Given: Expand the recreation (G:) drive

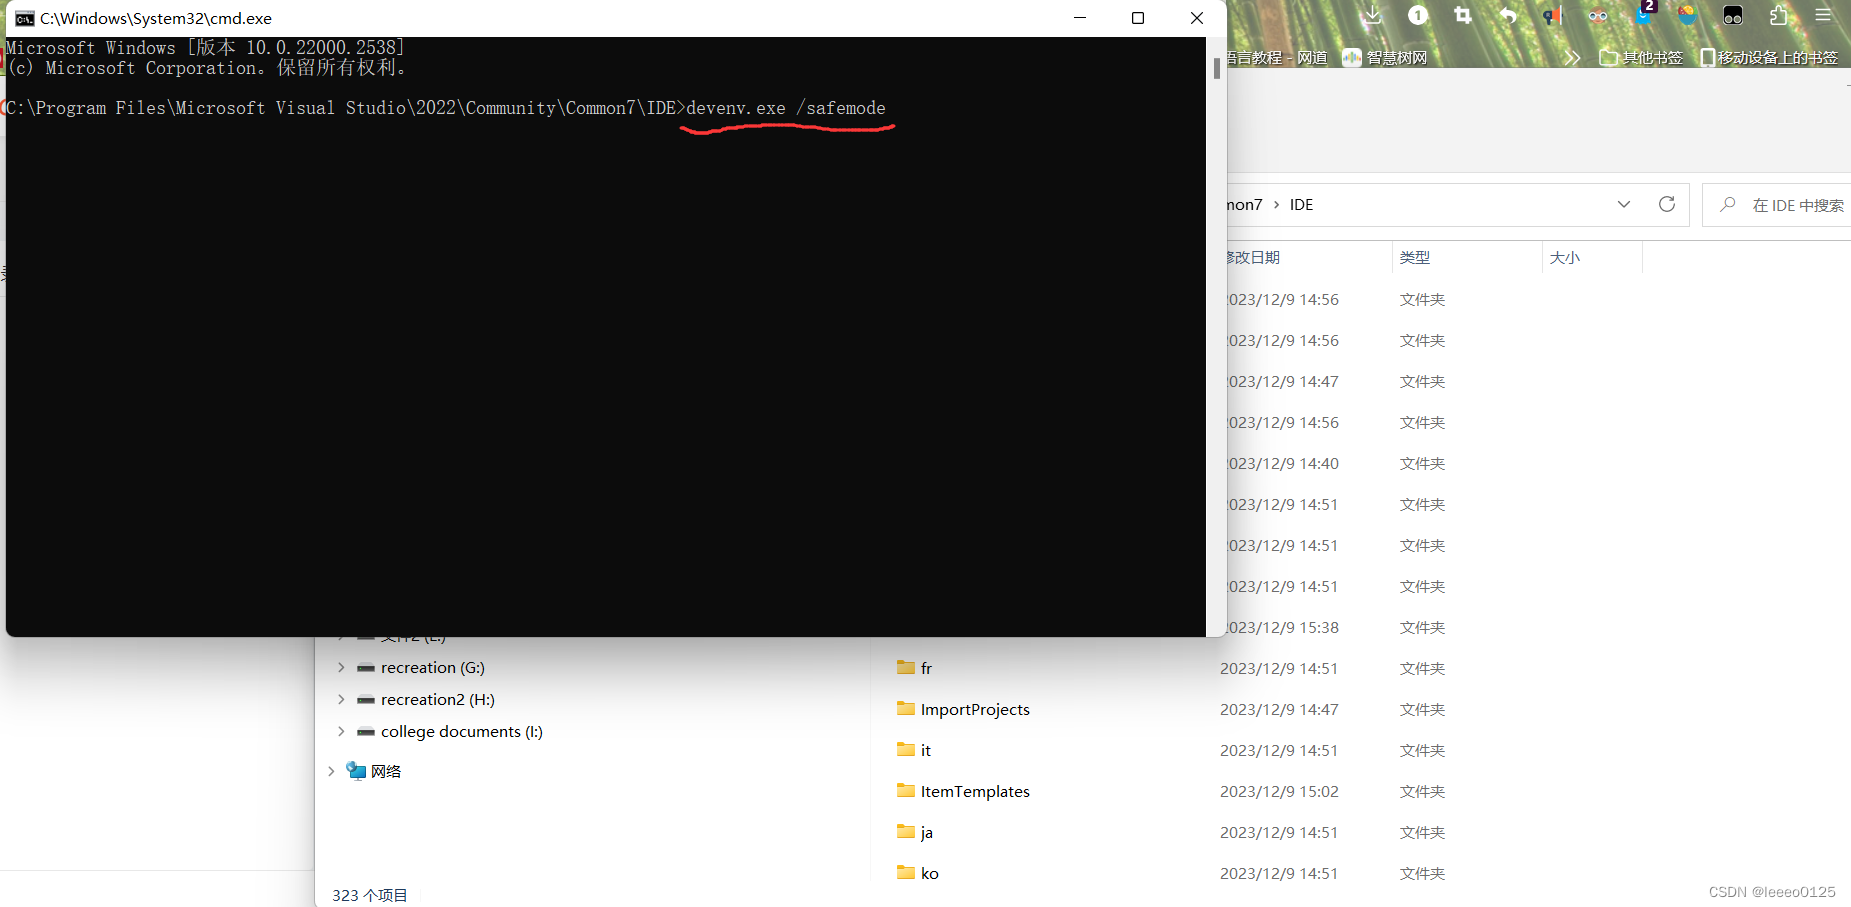Looking at the screenshot, I should 341,667.
